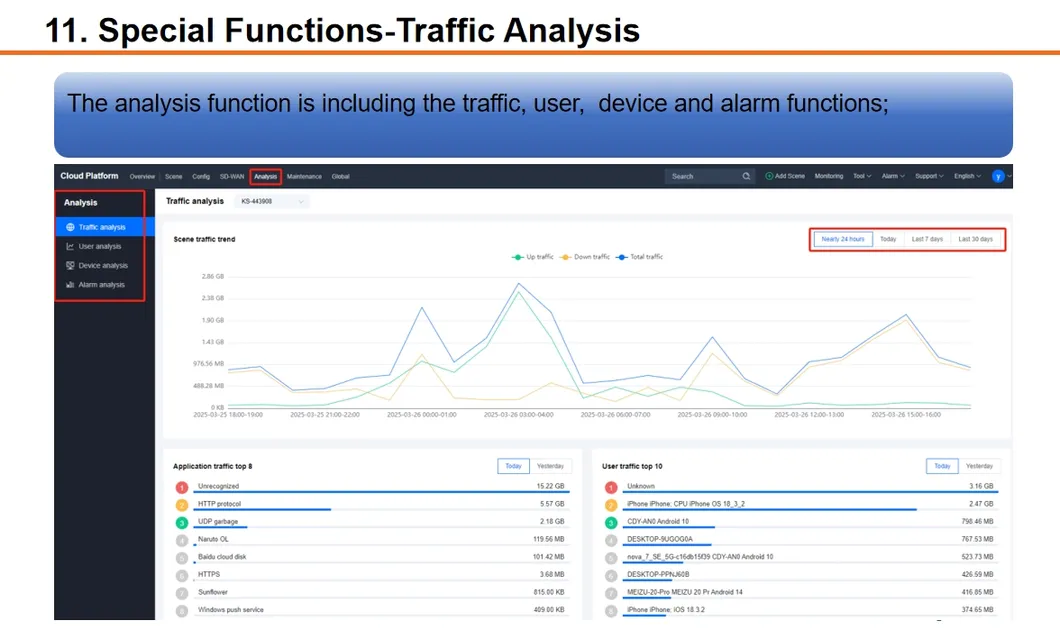
Task: Click the Add Scene plus icon
Action: coord(769,176)
